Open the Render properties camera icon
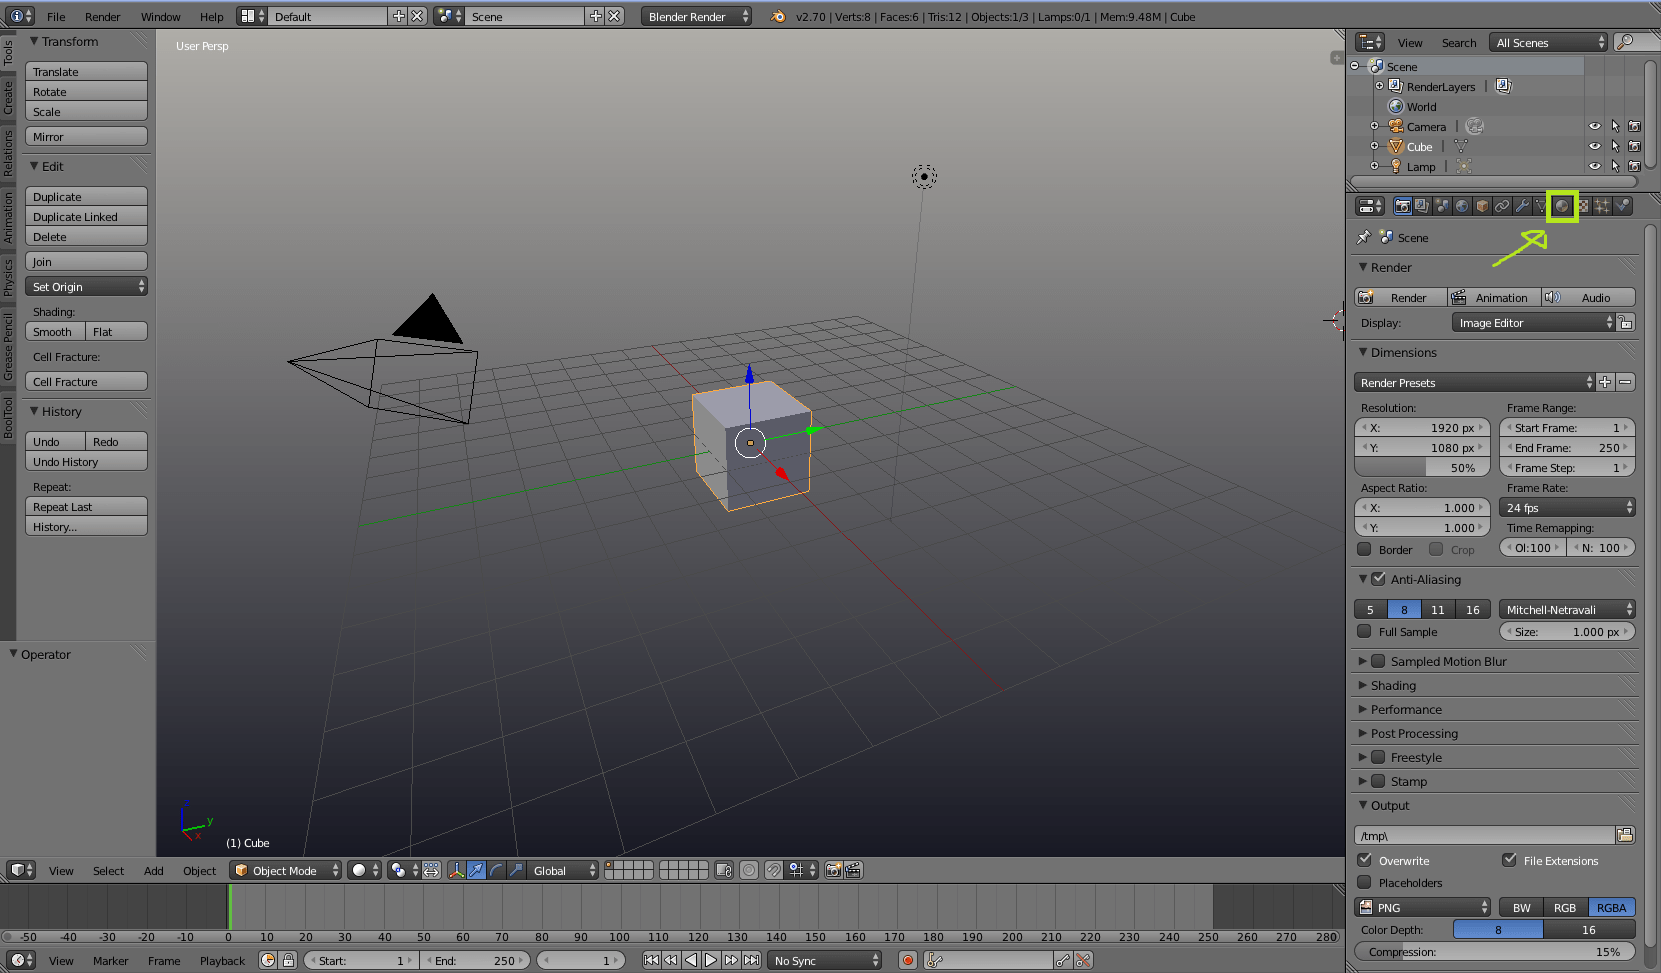Viewport: 1661px width, 973px height. (x=1403, y=206)
